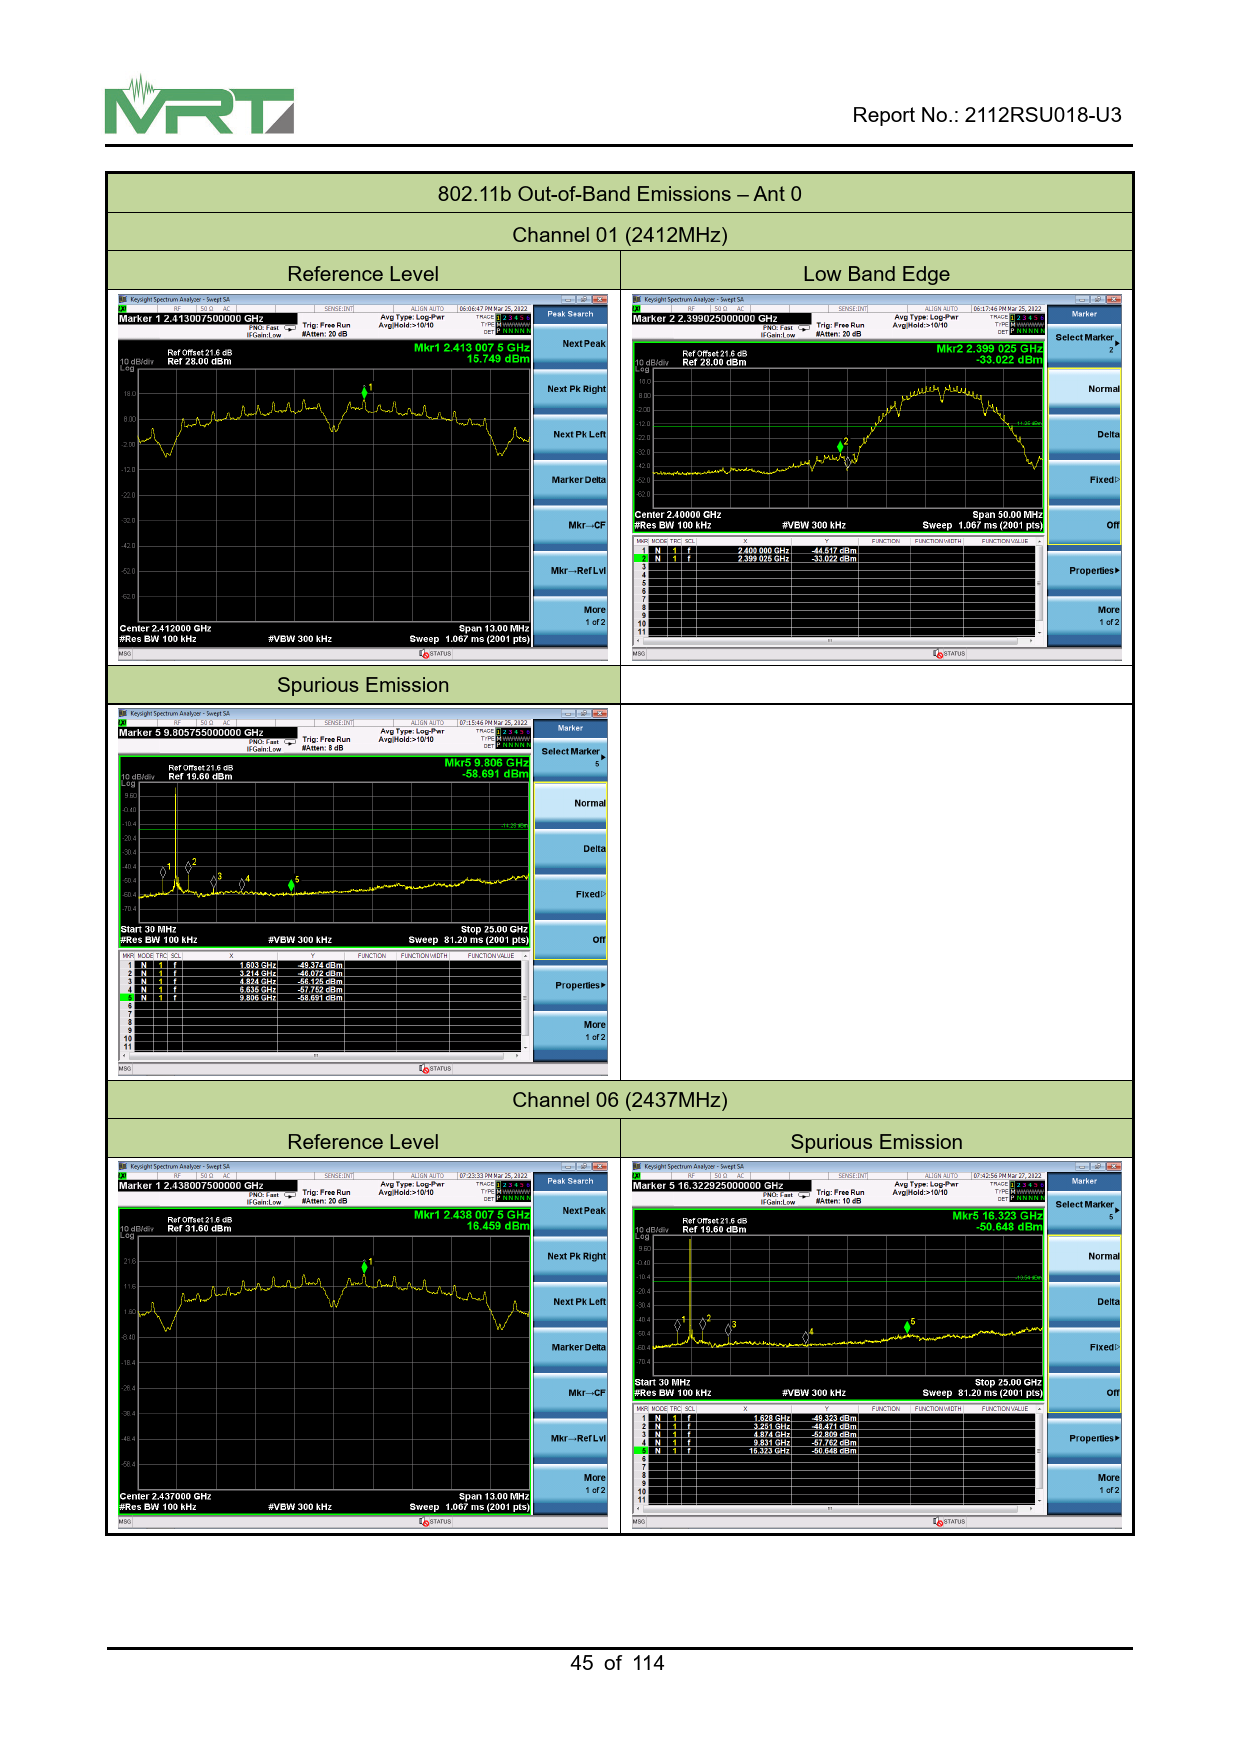Open More 1 of 2 in Channel 01 Spurious plot
The height and width of the screenshot is (1754, 1240).
(x=570, y=1031)
